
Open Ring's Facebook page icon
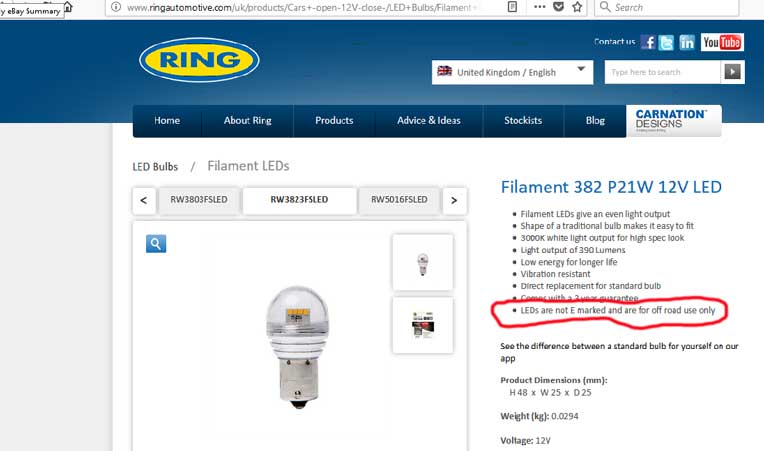click(648, 42)
